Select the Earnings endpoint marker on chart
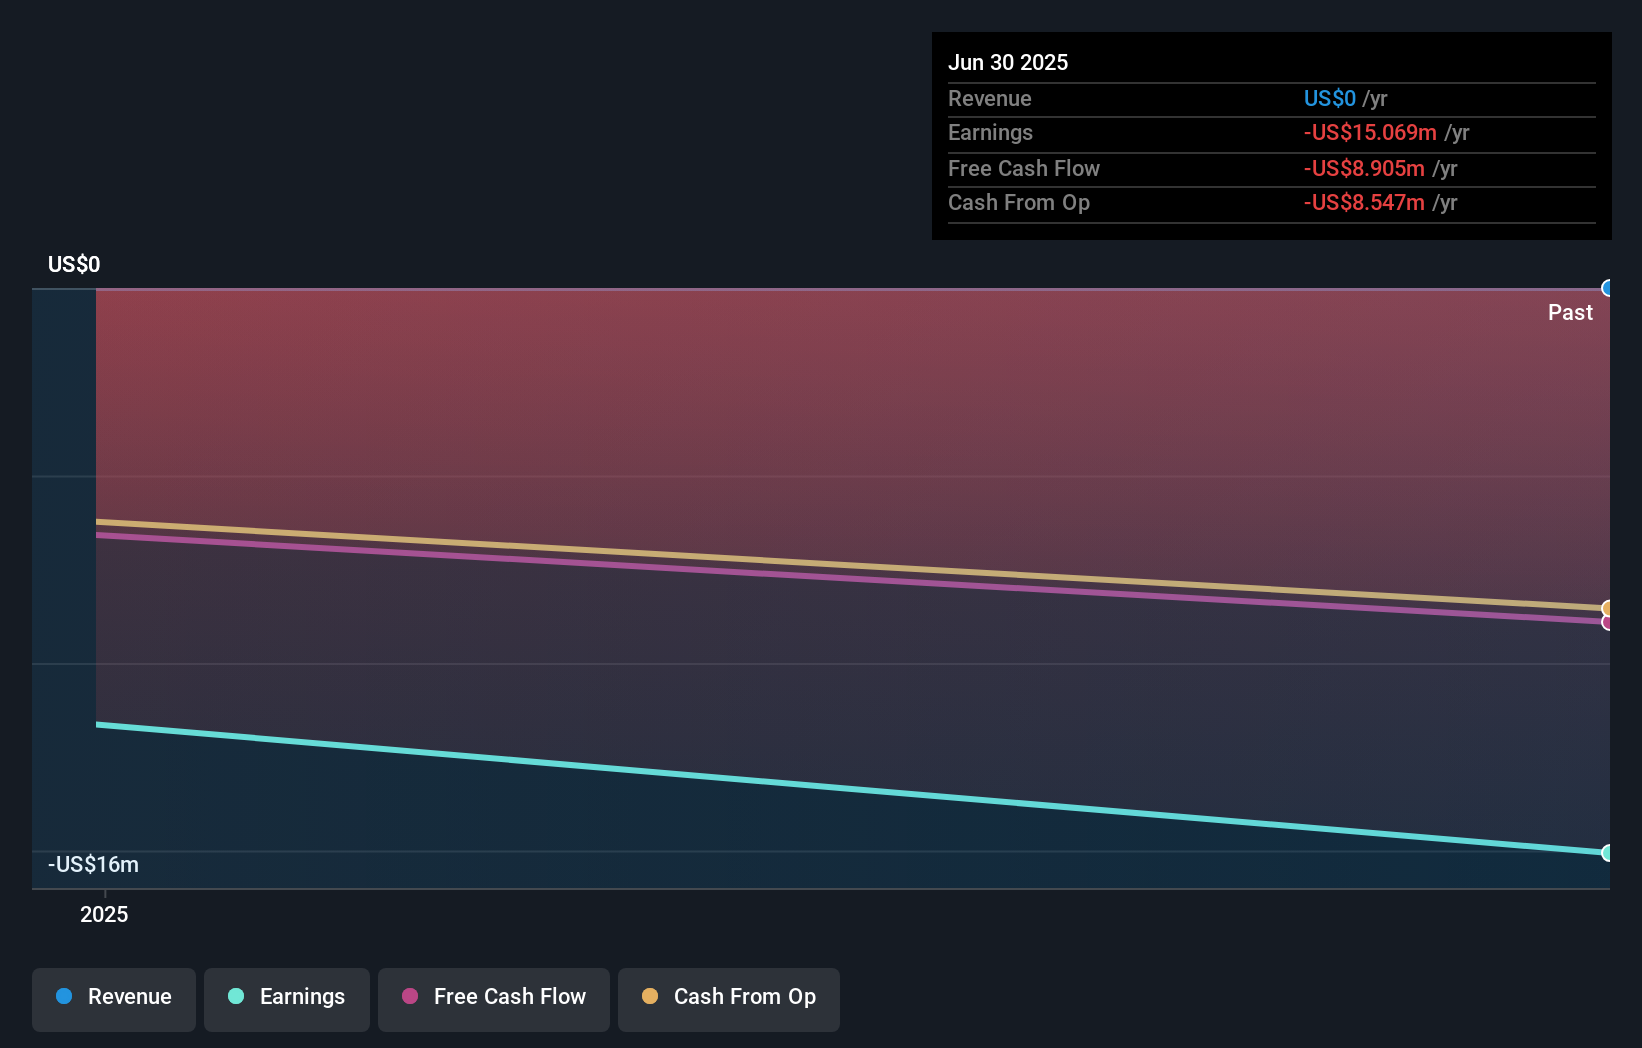 [x=1607, y=853]
